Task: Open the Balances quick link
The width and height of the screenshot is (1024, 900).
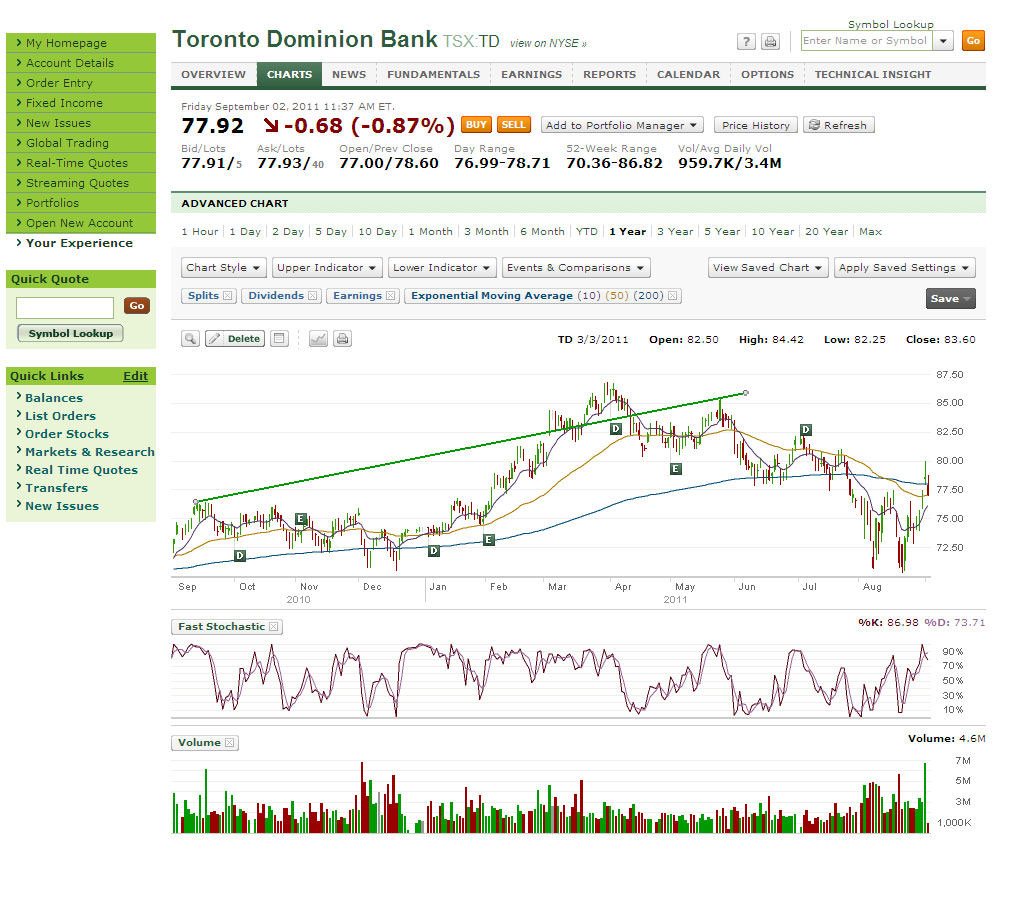Action: coord(54,398)
